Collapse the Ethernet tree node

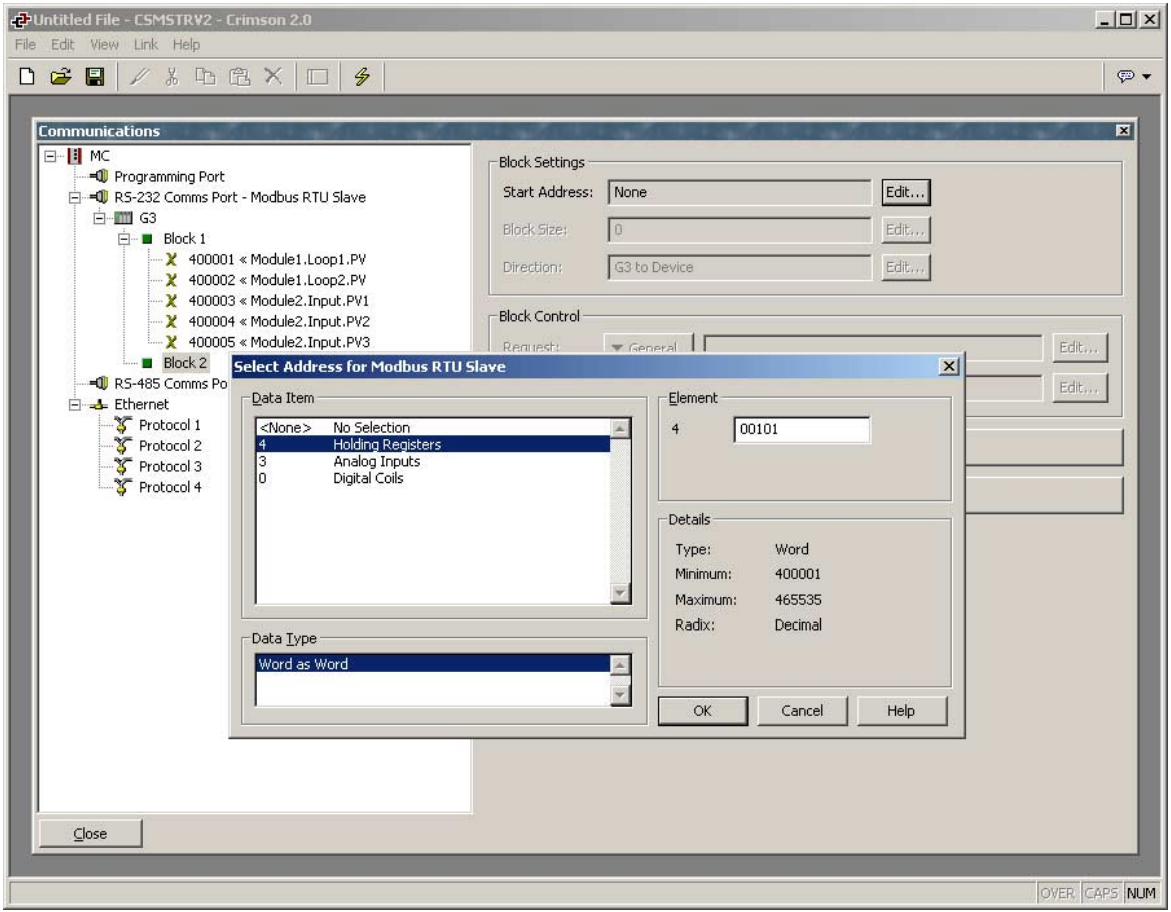coord(75,405)
